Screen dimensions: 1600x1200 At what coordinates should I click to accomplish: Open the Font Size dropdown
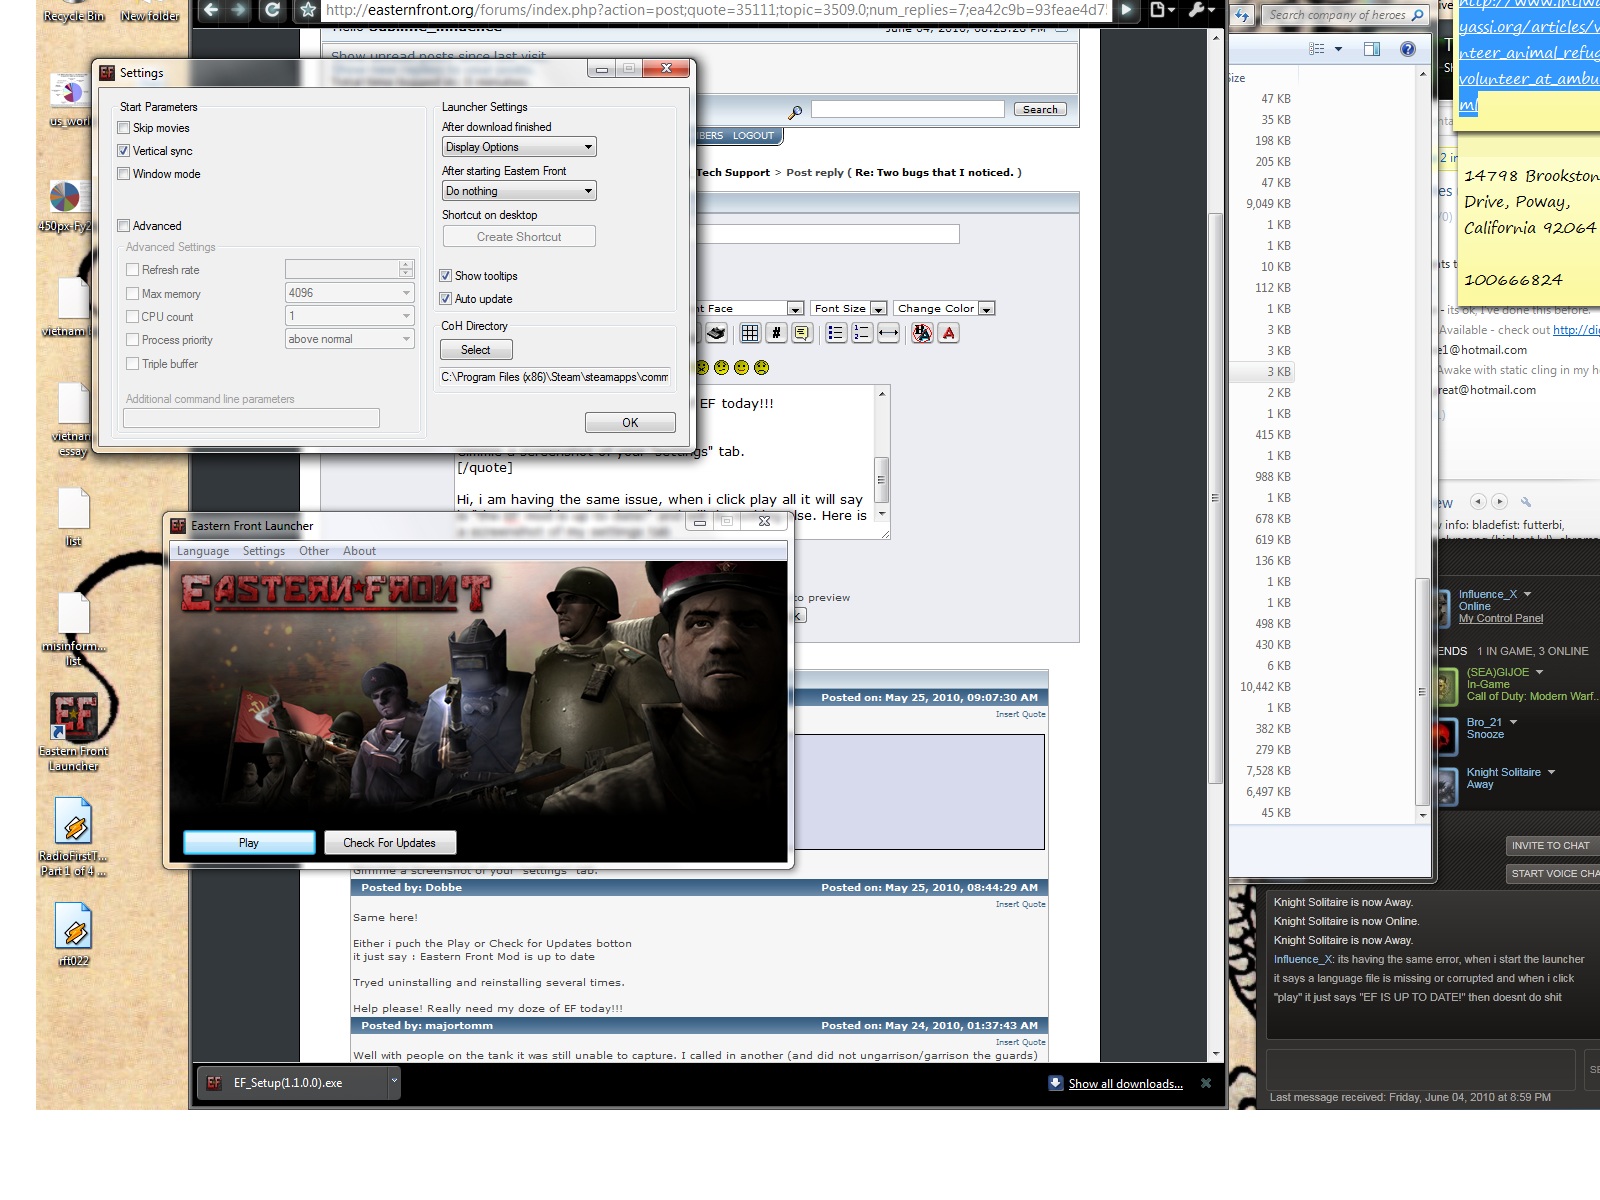click(849, 309)
